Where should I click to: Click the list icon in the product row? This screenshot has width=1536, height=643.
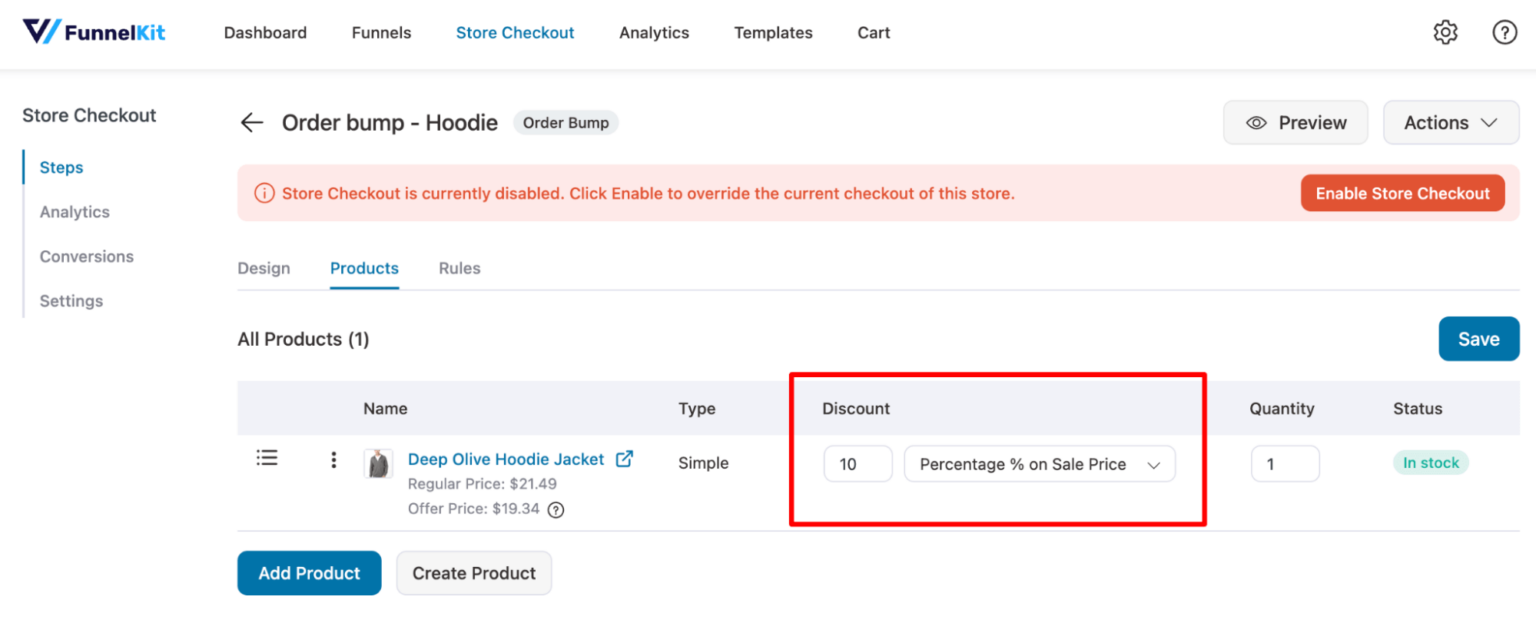point(267,457)
